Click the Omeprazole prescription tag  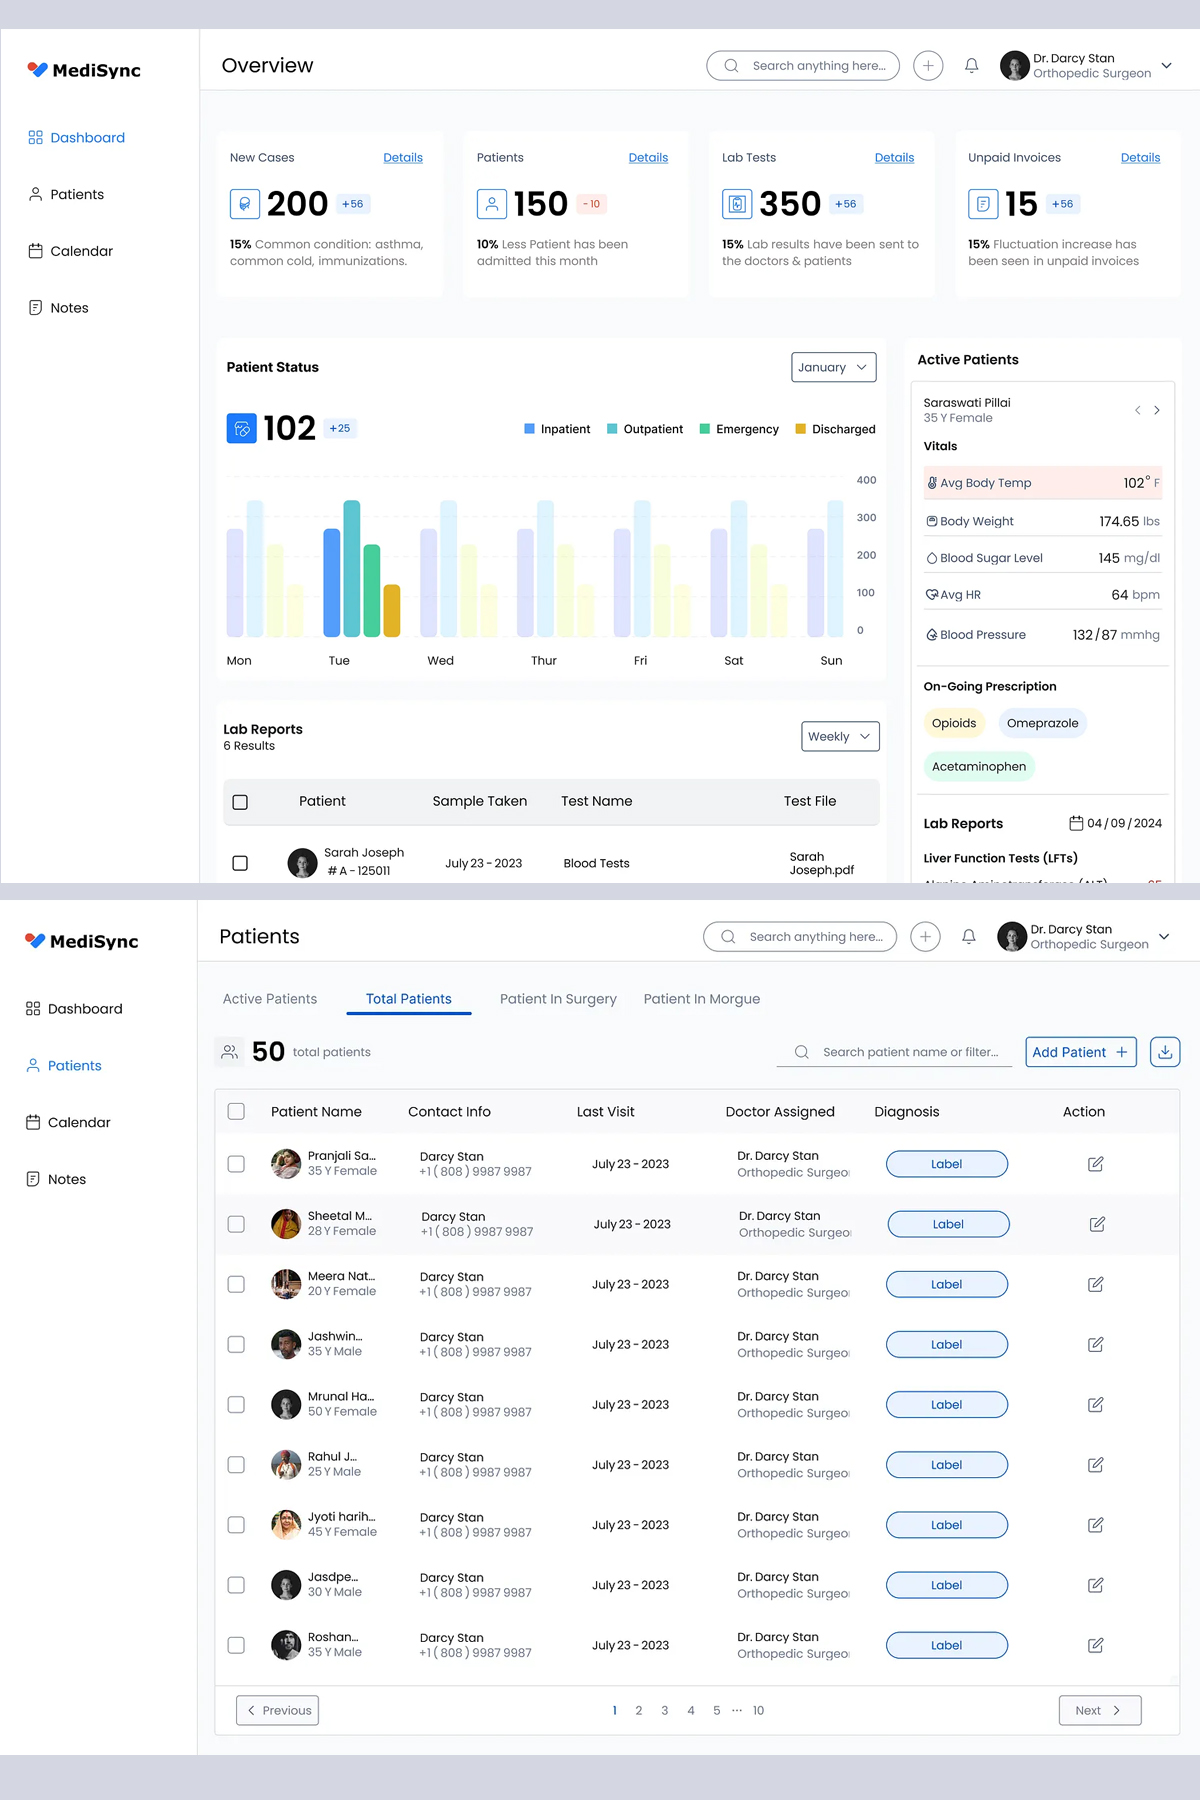[1043, 723]
